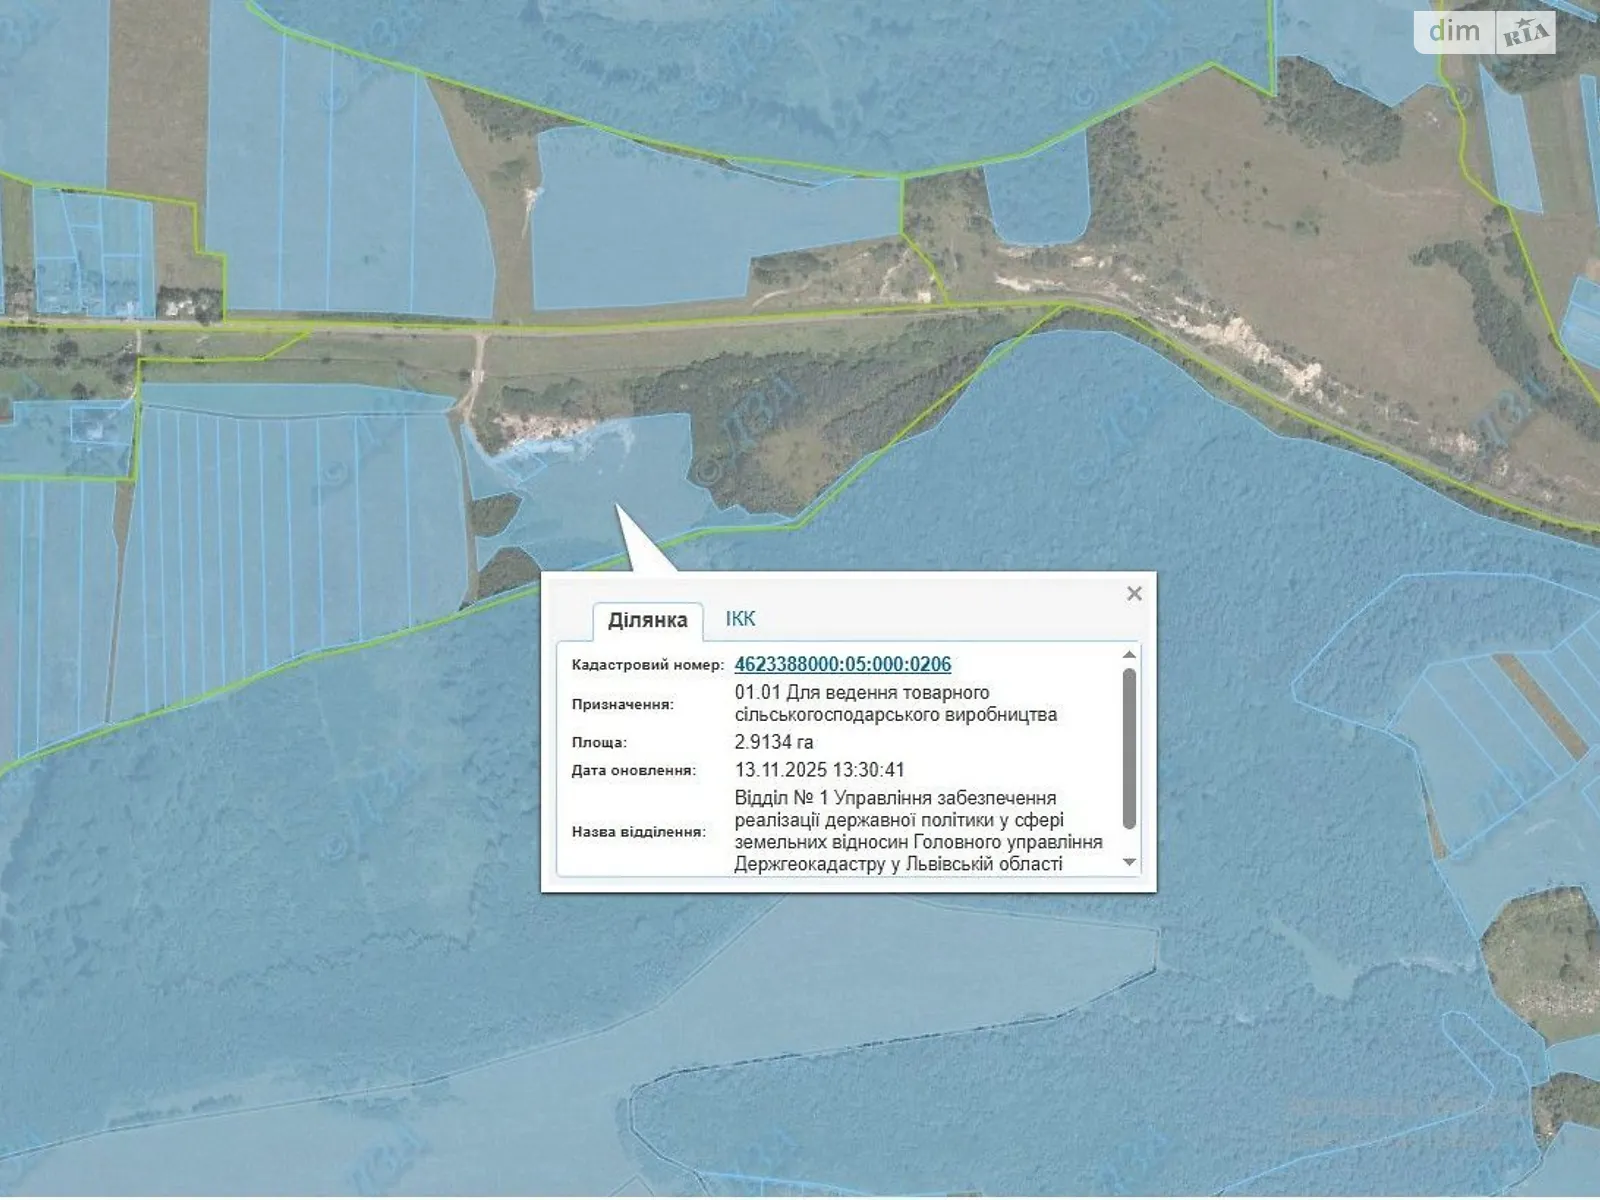The width and height of the screenshot is (1600, 1200).
Task: Click the update date 13.11.2025 13:30:41
Action: pos(819,770)
